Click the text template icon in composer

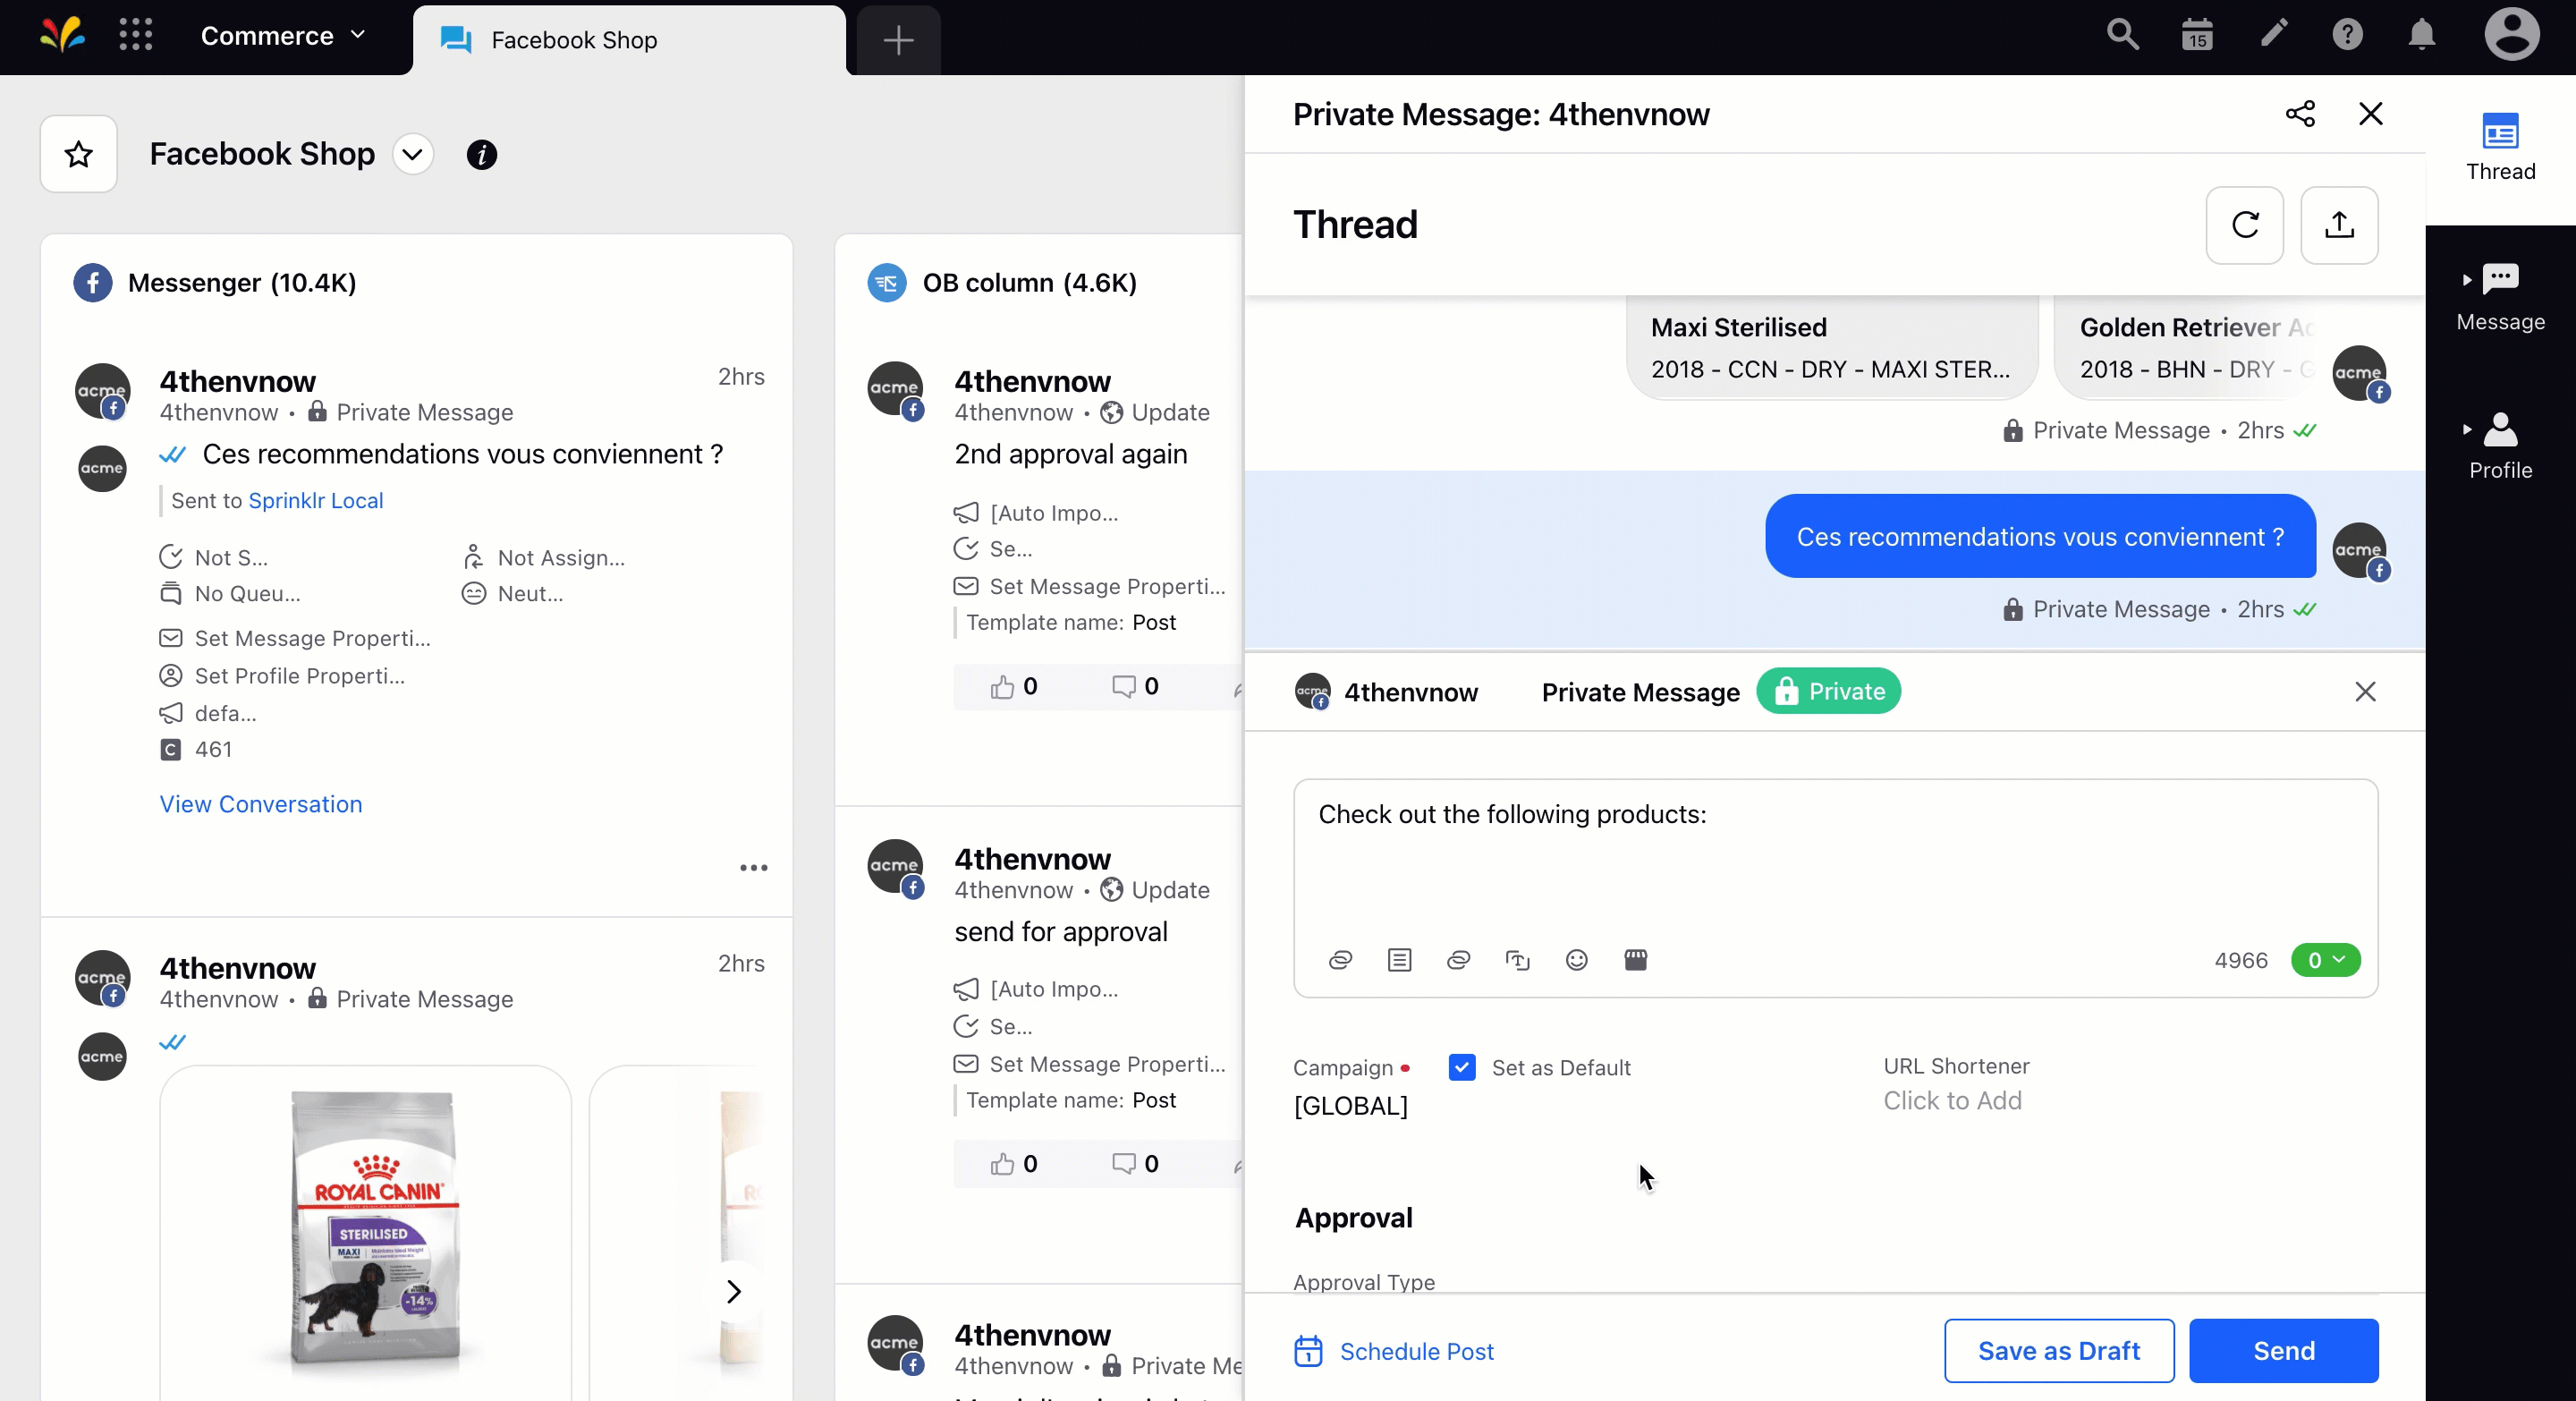(x=1399, y=960)
